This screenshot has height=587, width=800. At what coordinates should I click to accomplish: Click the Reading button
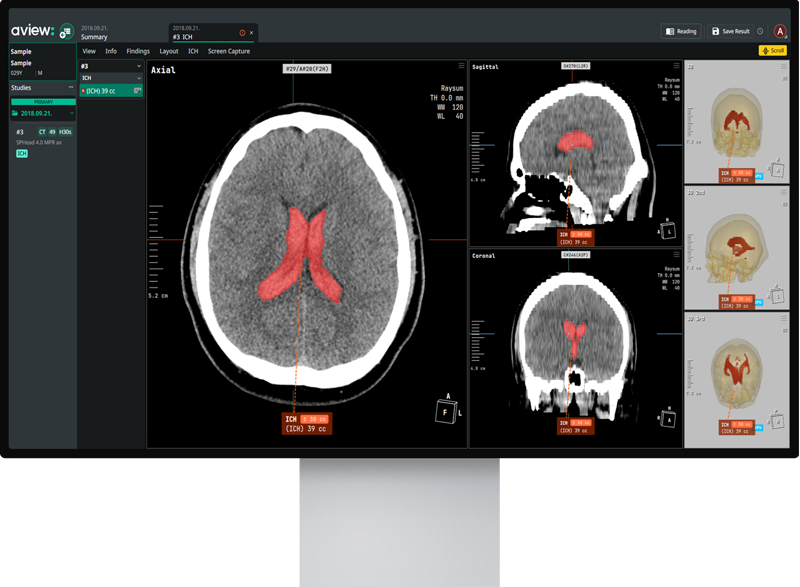681,31
